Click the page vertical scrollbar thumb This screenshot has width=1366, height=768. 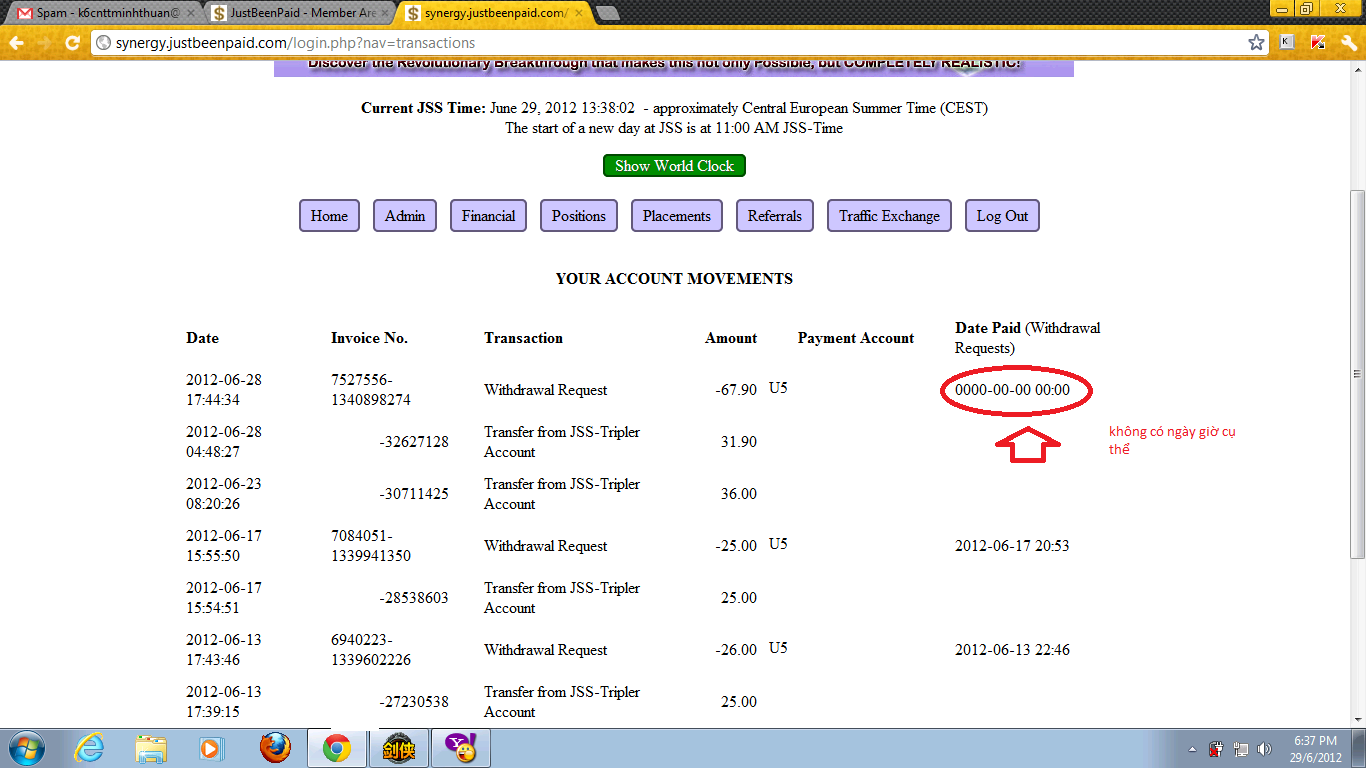pyautogui.click(x=1357, y=374)
